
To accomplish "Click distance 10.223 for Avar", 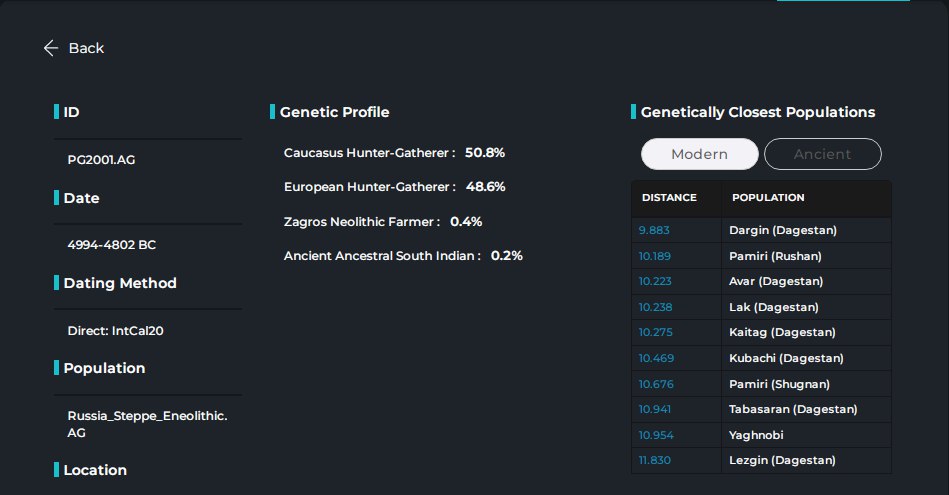I will [655, 281].
